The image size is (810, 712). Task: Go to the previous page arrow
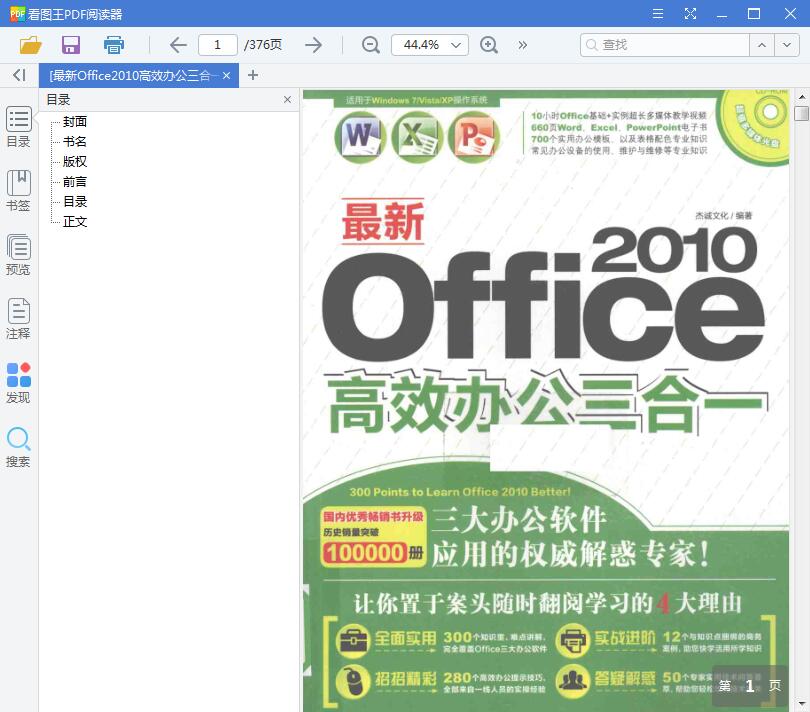tap(178, 45)
